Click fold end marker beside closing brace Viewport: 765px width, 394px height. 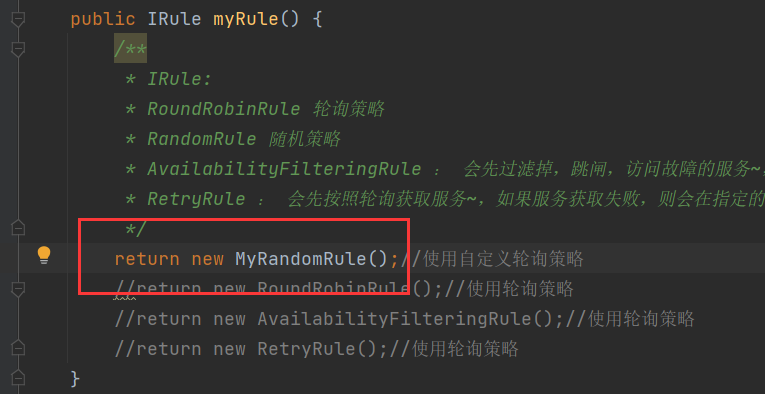18,377
